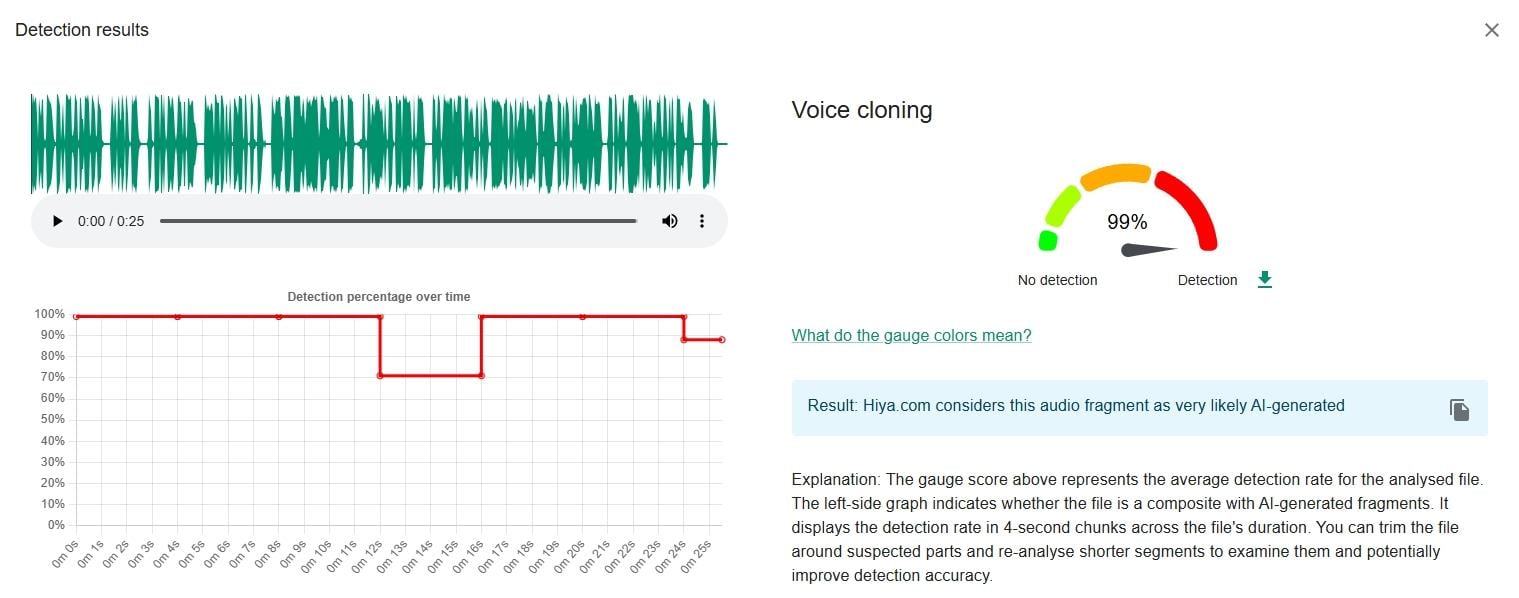Click the gauge needle pointer
The image size is (1519, 598).
[x=1148, y=250]
